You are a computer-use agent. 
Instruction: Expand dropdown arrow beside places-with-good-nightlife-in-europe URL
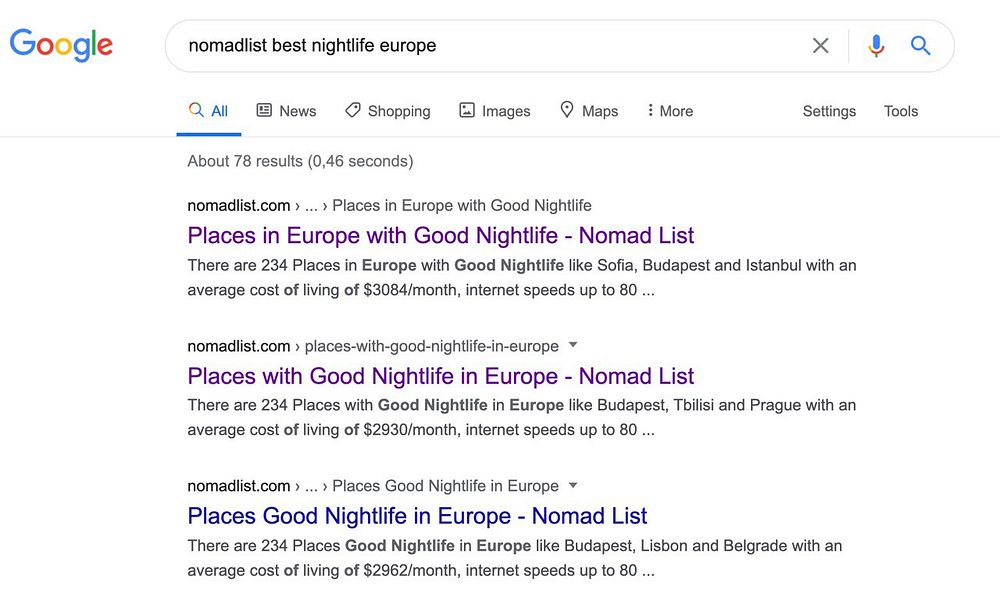click(573, 345)
